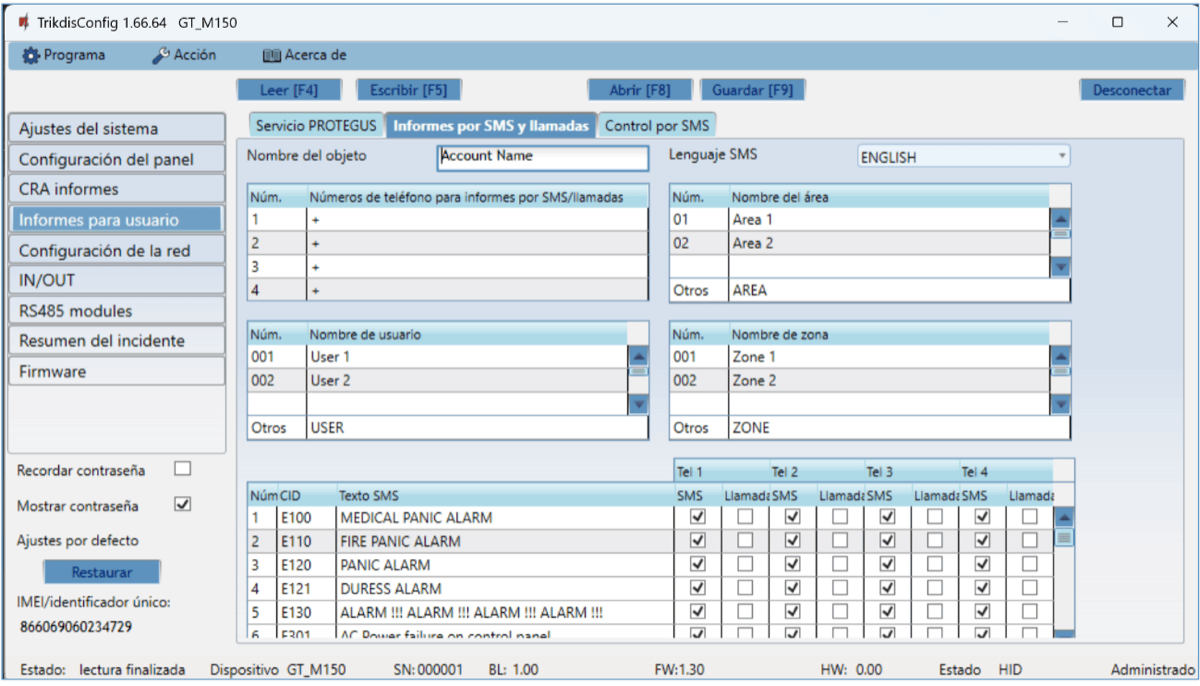Open the Informes para usuario section

tap(115, 220)
